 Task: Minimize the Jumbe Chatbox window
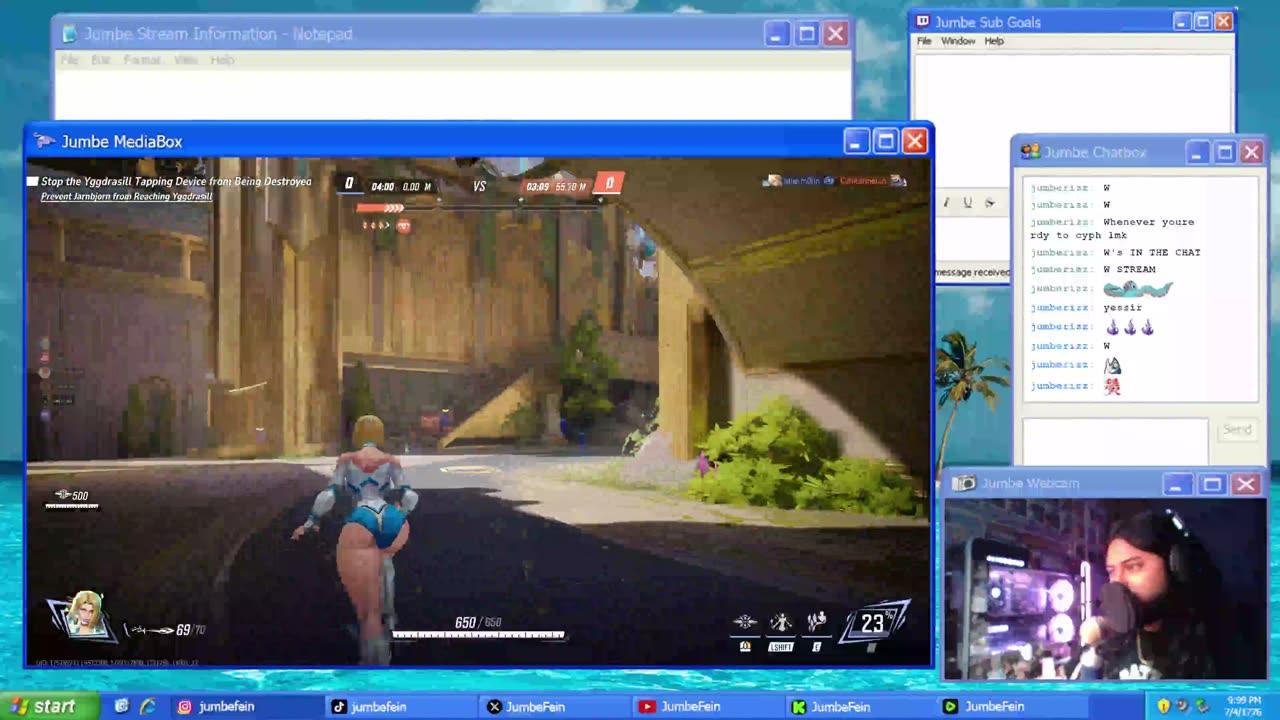(1197, 152)
